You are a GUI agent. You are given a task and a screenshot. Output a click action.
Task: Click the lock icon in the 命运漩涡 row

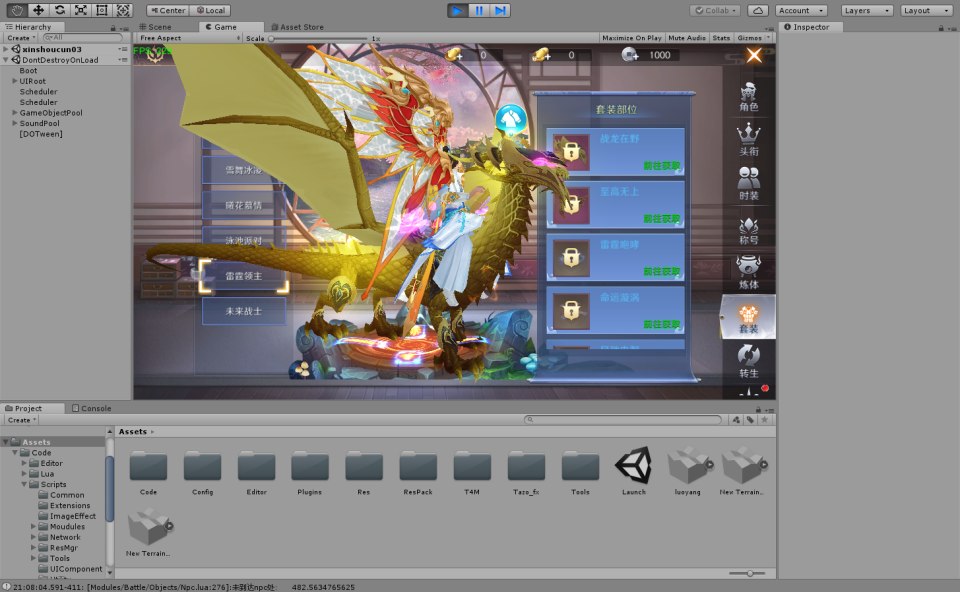click(x=571, y=310)
